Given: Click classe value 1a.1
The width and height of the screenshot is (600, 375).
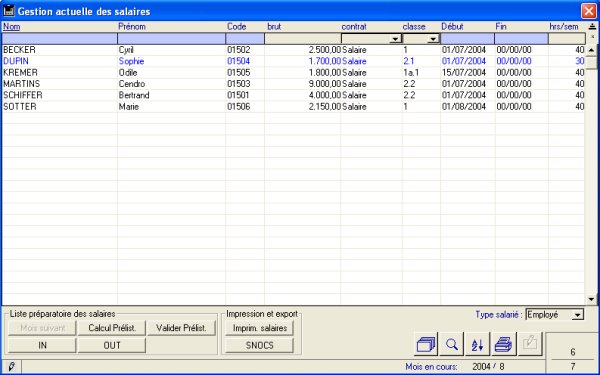Looking at the screenshot, I should (411, 72).
